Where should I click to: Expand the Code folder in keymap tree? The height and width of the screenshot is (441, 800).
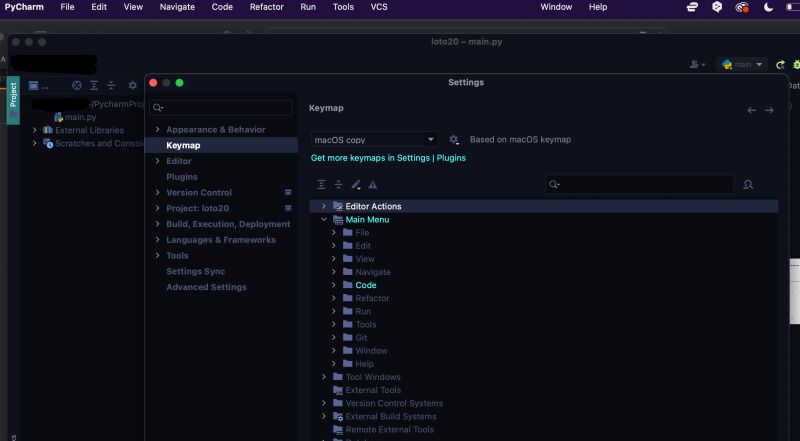[334, 285]
